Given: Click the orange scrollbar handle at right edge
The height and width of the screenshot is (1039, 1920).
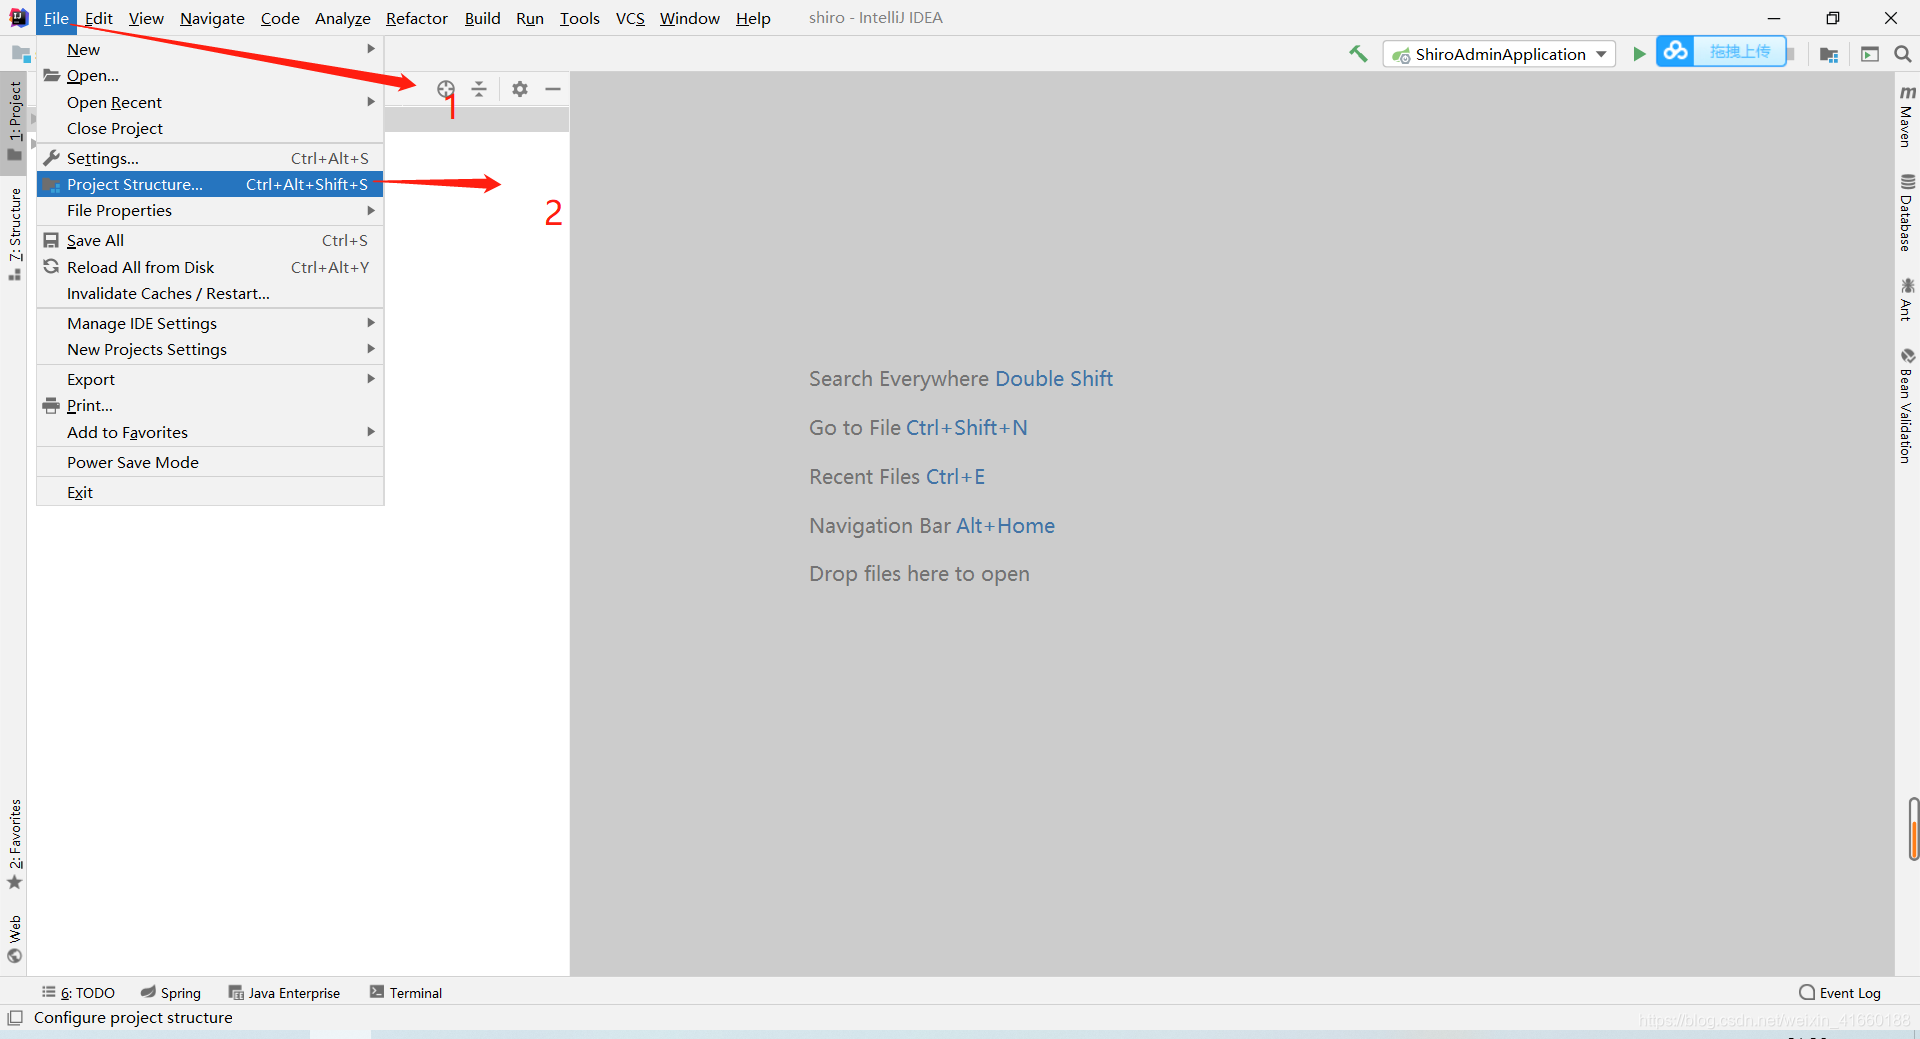Looking at the screenshot, I should [x=1913, y=829].
